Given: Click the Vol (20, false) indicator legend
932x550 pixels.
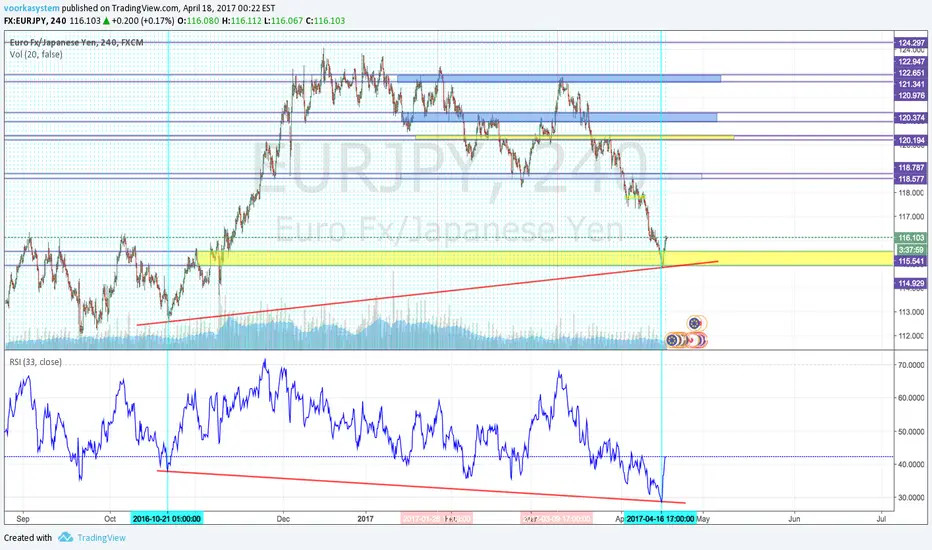Looking at the screenshot, I should 36,54.
